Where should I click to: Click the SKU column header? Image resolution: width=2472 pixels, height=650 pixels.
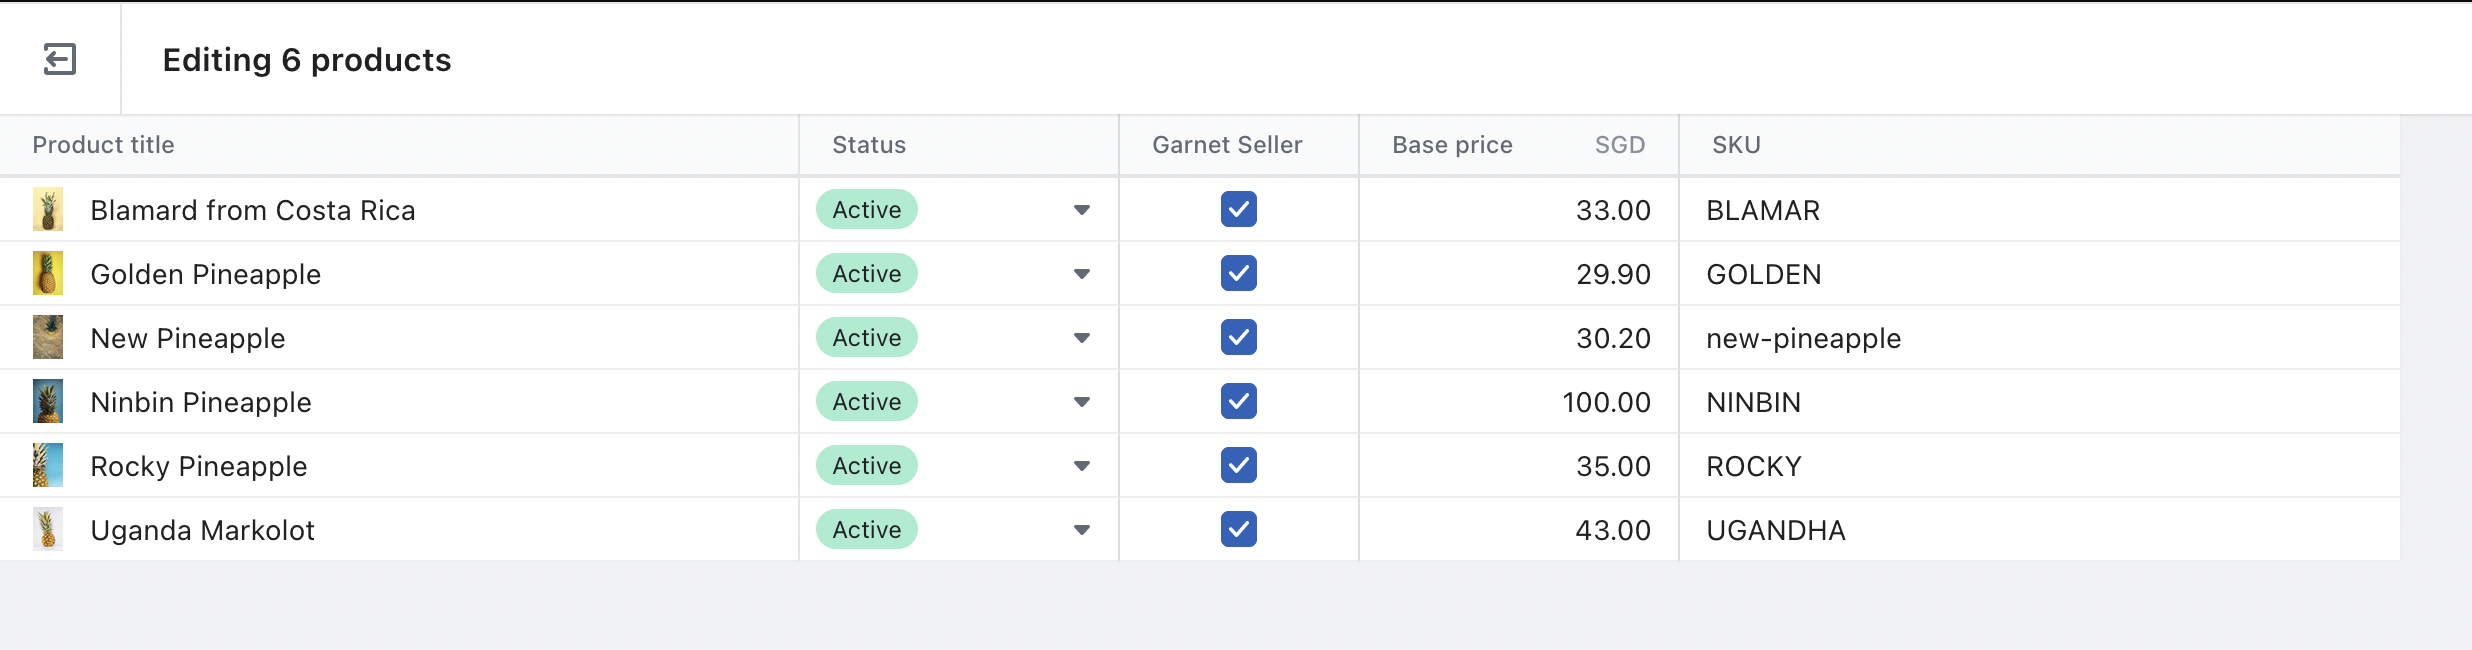1736,144
